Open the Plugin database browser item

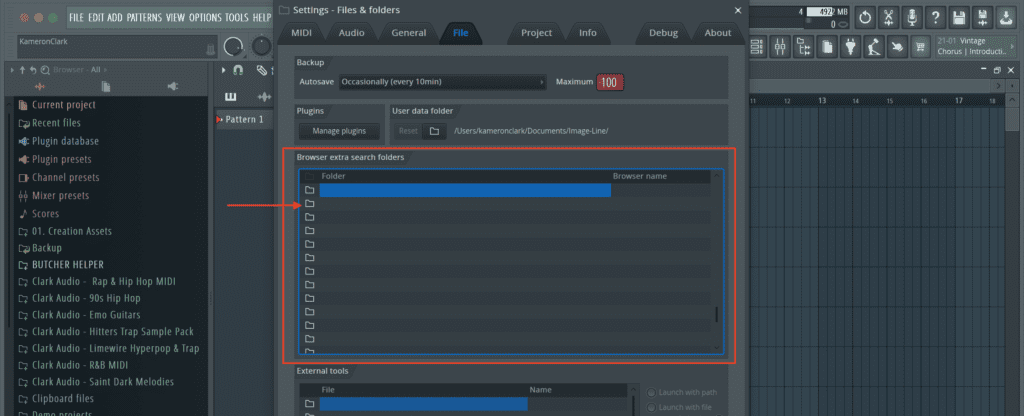coord(59,141)
